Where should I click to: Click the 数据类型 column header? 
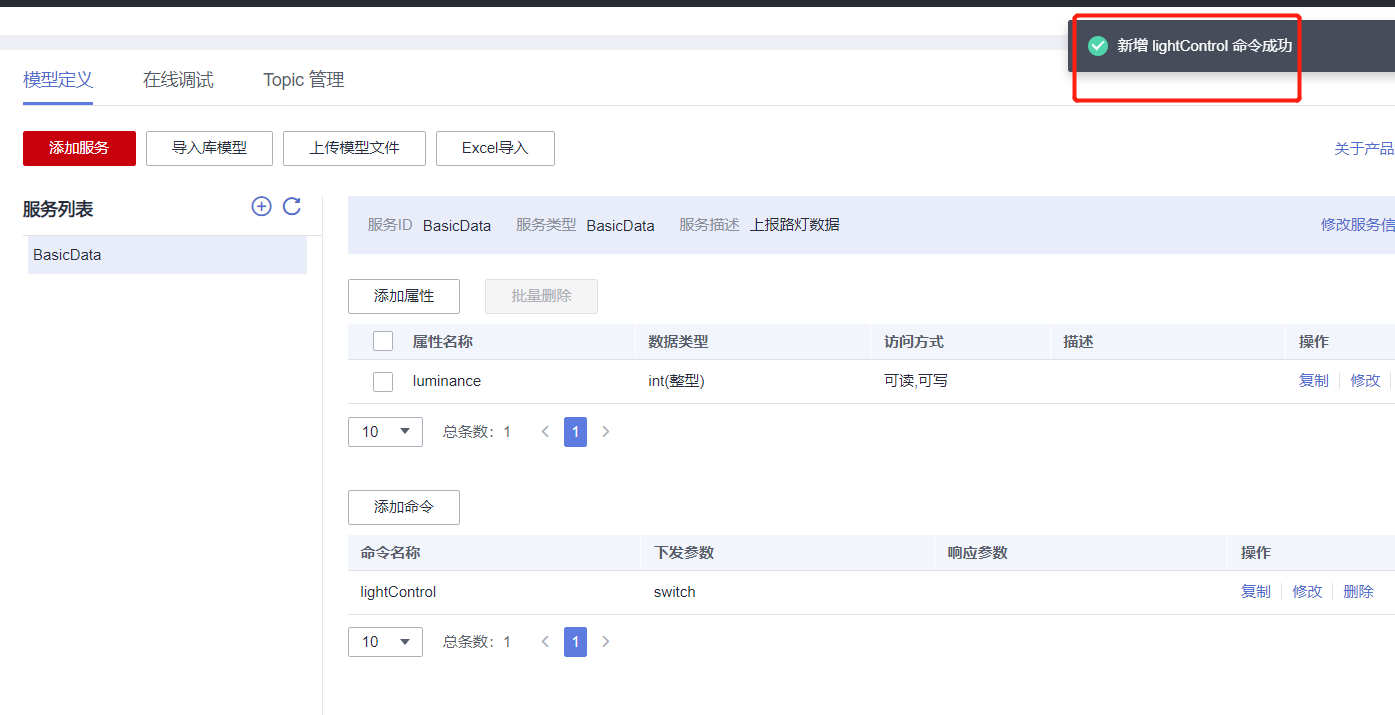[x=678, y=342]
